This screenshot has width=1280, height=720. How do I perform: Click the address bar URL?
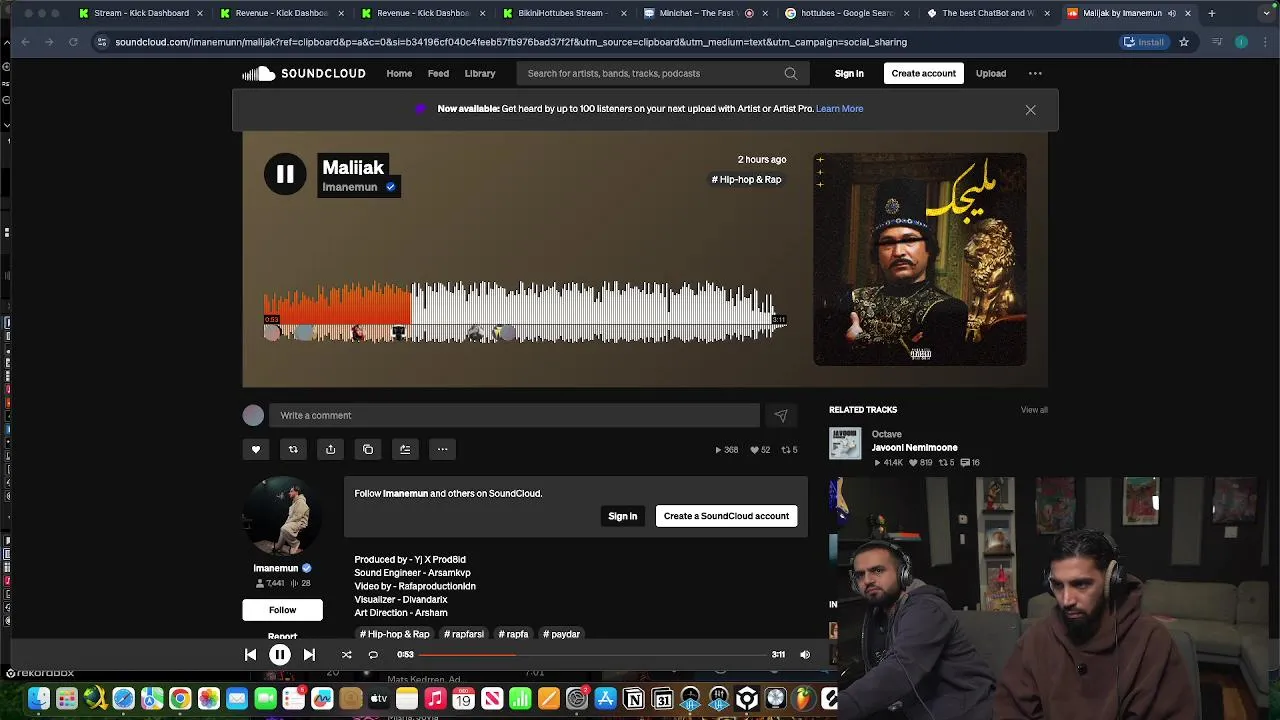click(511, 42)
